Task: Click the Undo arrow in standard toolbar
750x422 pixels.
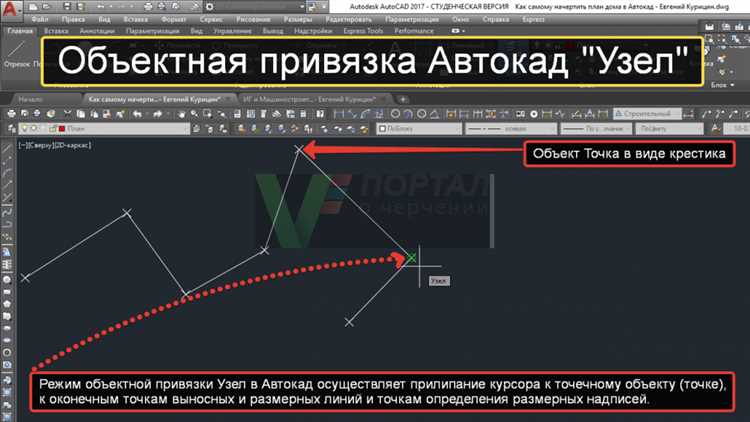Action: coord(138,114)
